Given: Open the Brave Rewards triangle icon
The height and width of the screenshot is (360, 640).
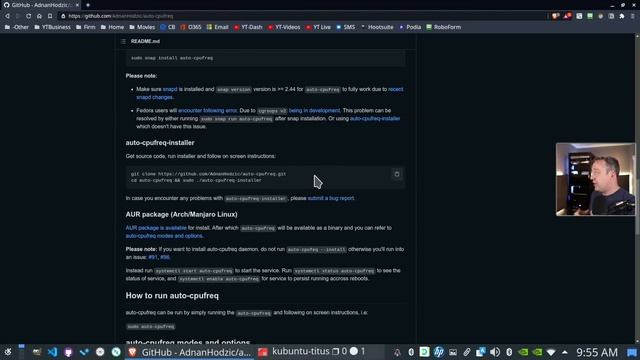Looking at the screenshot, I should (567, 16).
